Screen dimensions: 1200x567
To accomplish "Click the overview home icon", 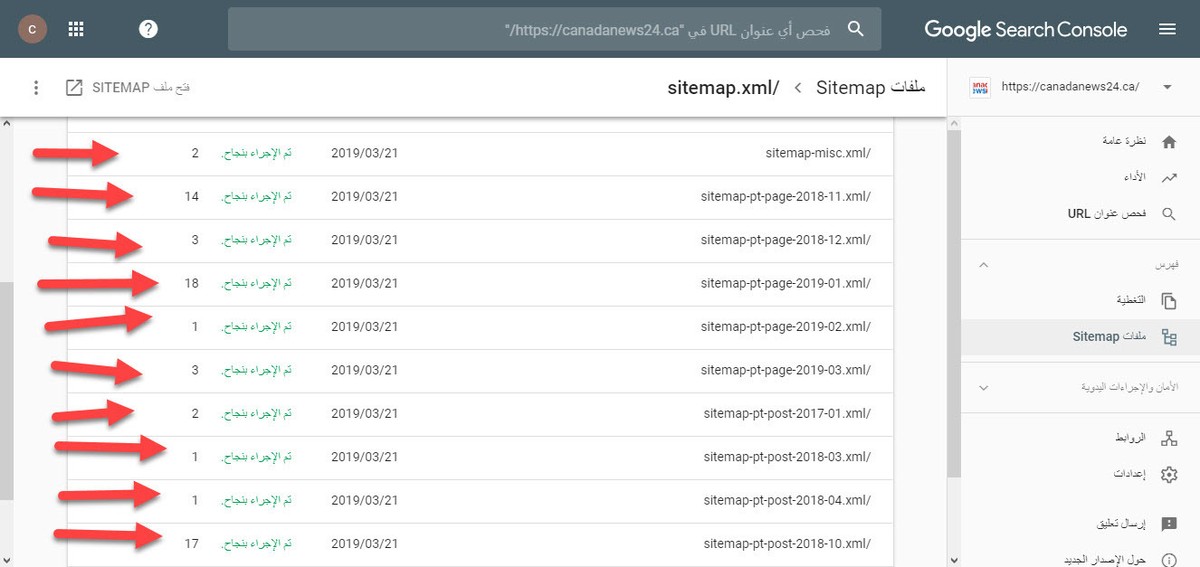I will click(1168, 143).
